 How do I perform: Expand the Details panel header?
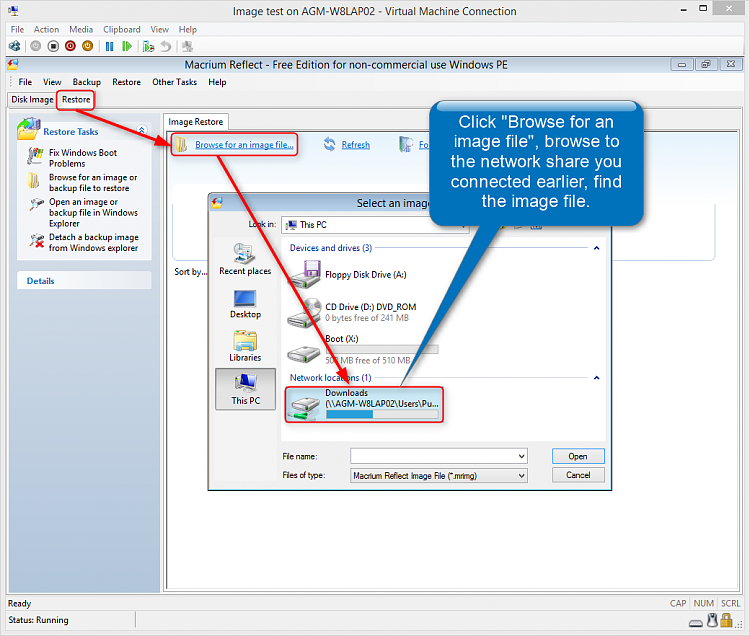84,281
